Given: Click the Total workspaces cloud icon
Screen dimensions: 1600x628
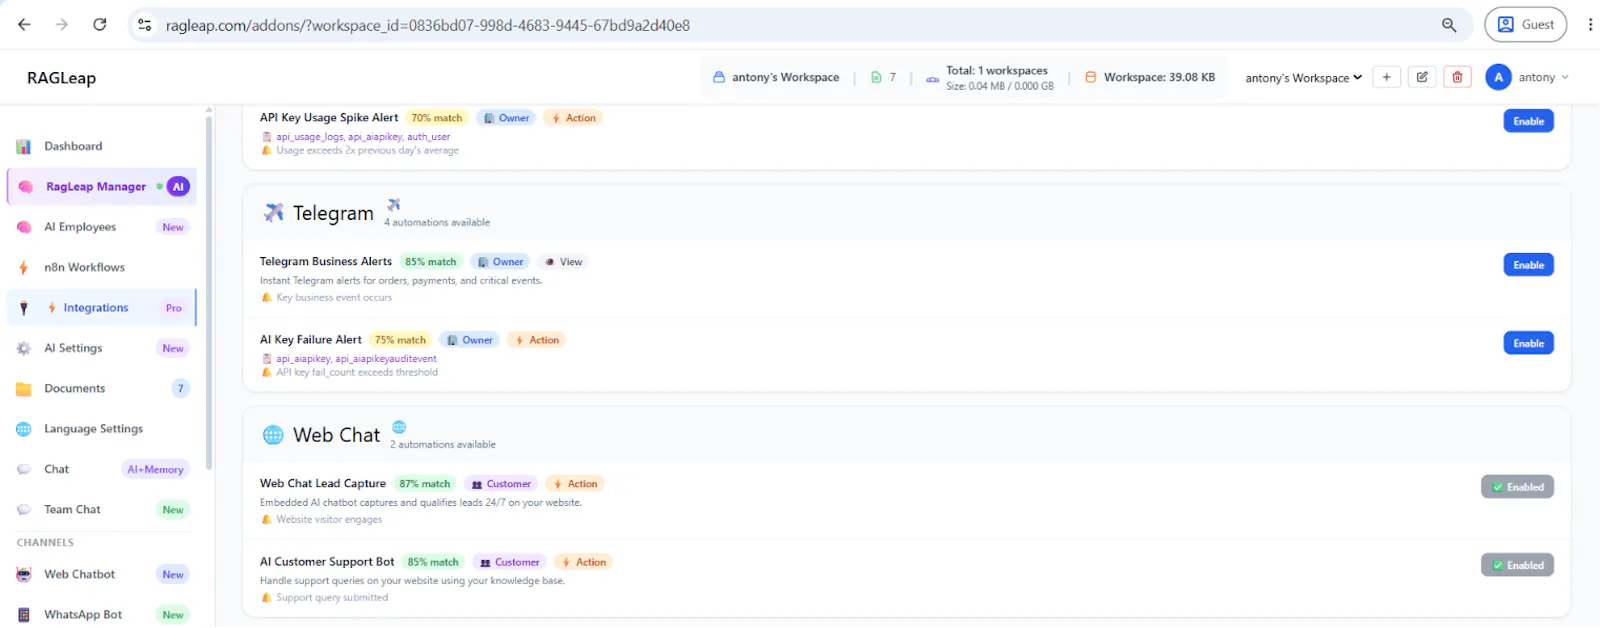Looking at the screenshot, I should (x=932, y=78).
